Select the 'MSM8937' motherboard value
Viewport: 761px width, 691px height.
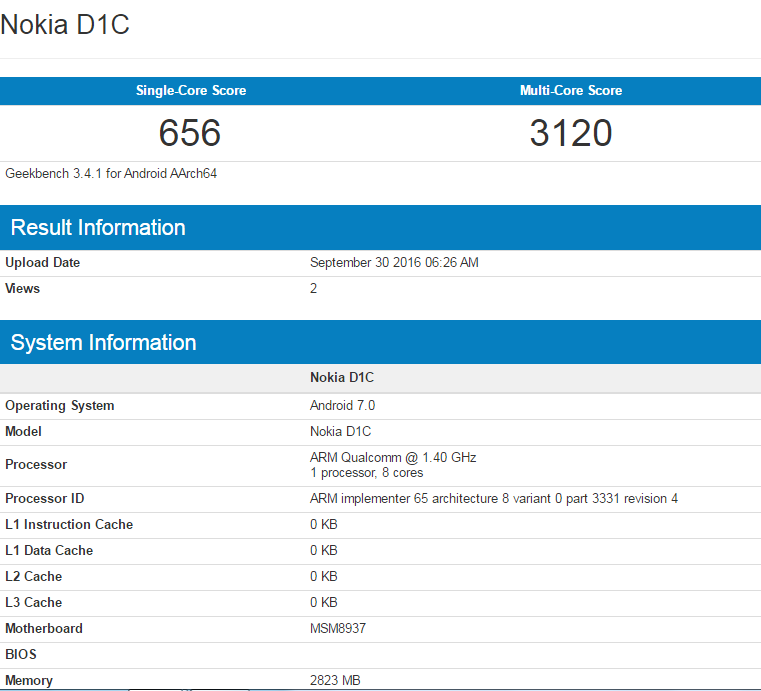point(338,628)
